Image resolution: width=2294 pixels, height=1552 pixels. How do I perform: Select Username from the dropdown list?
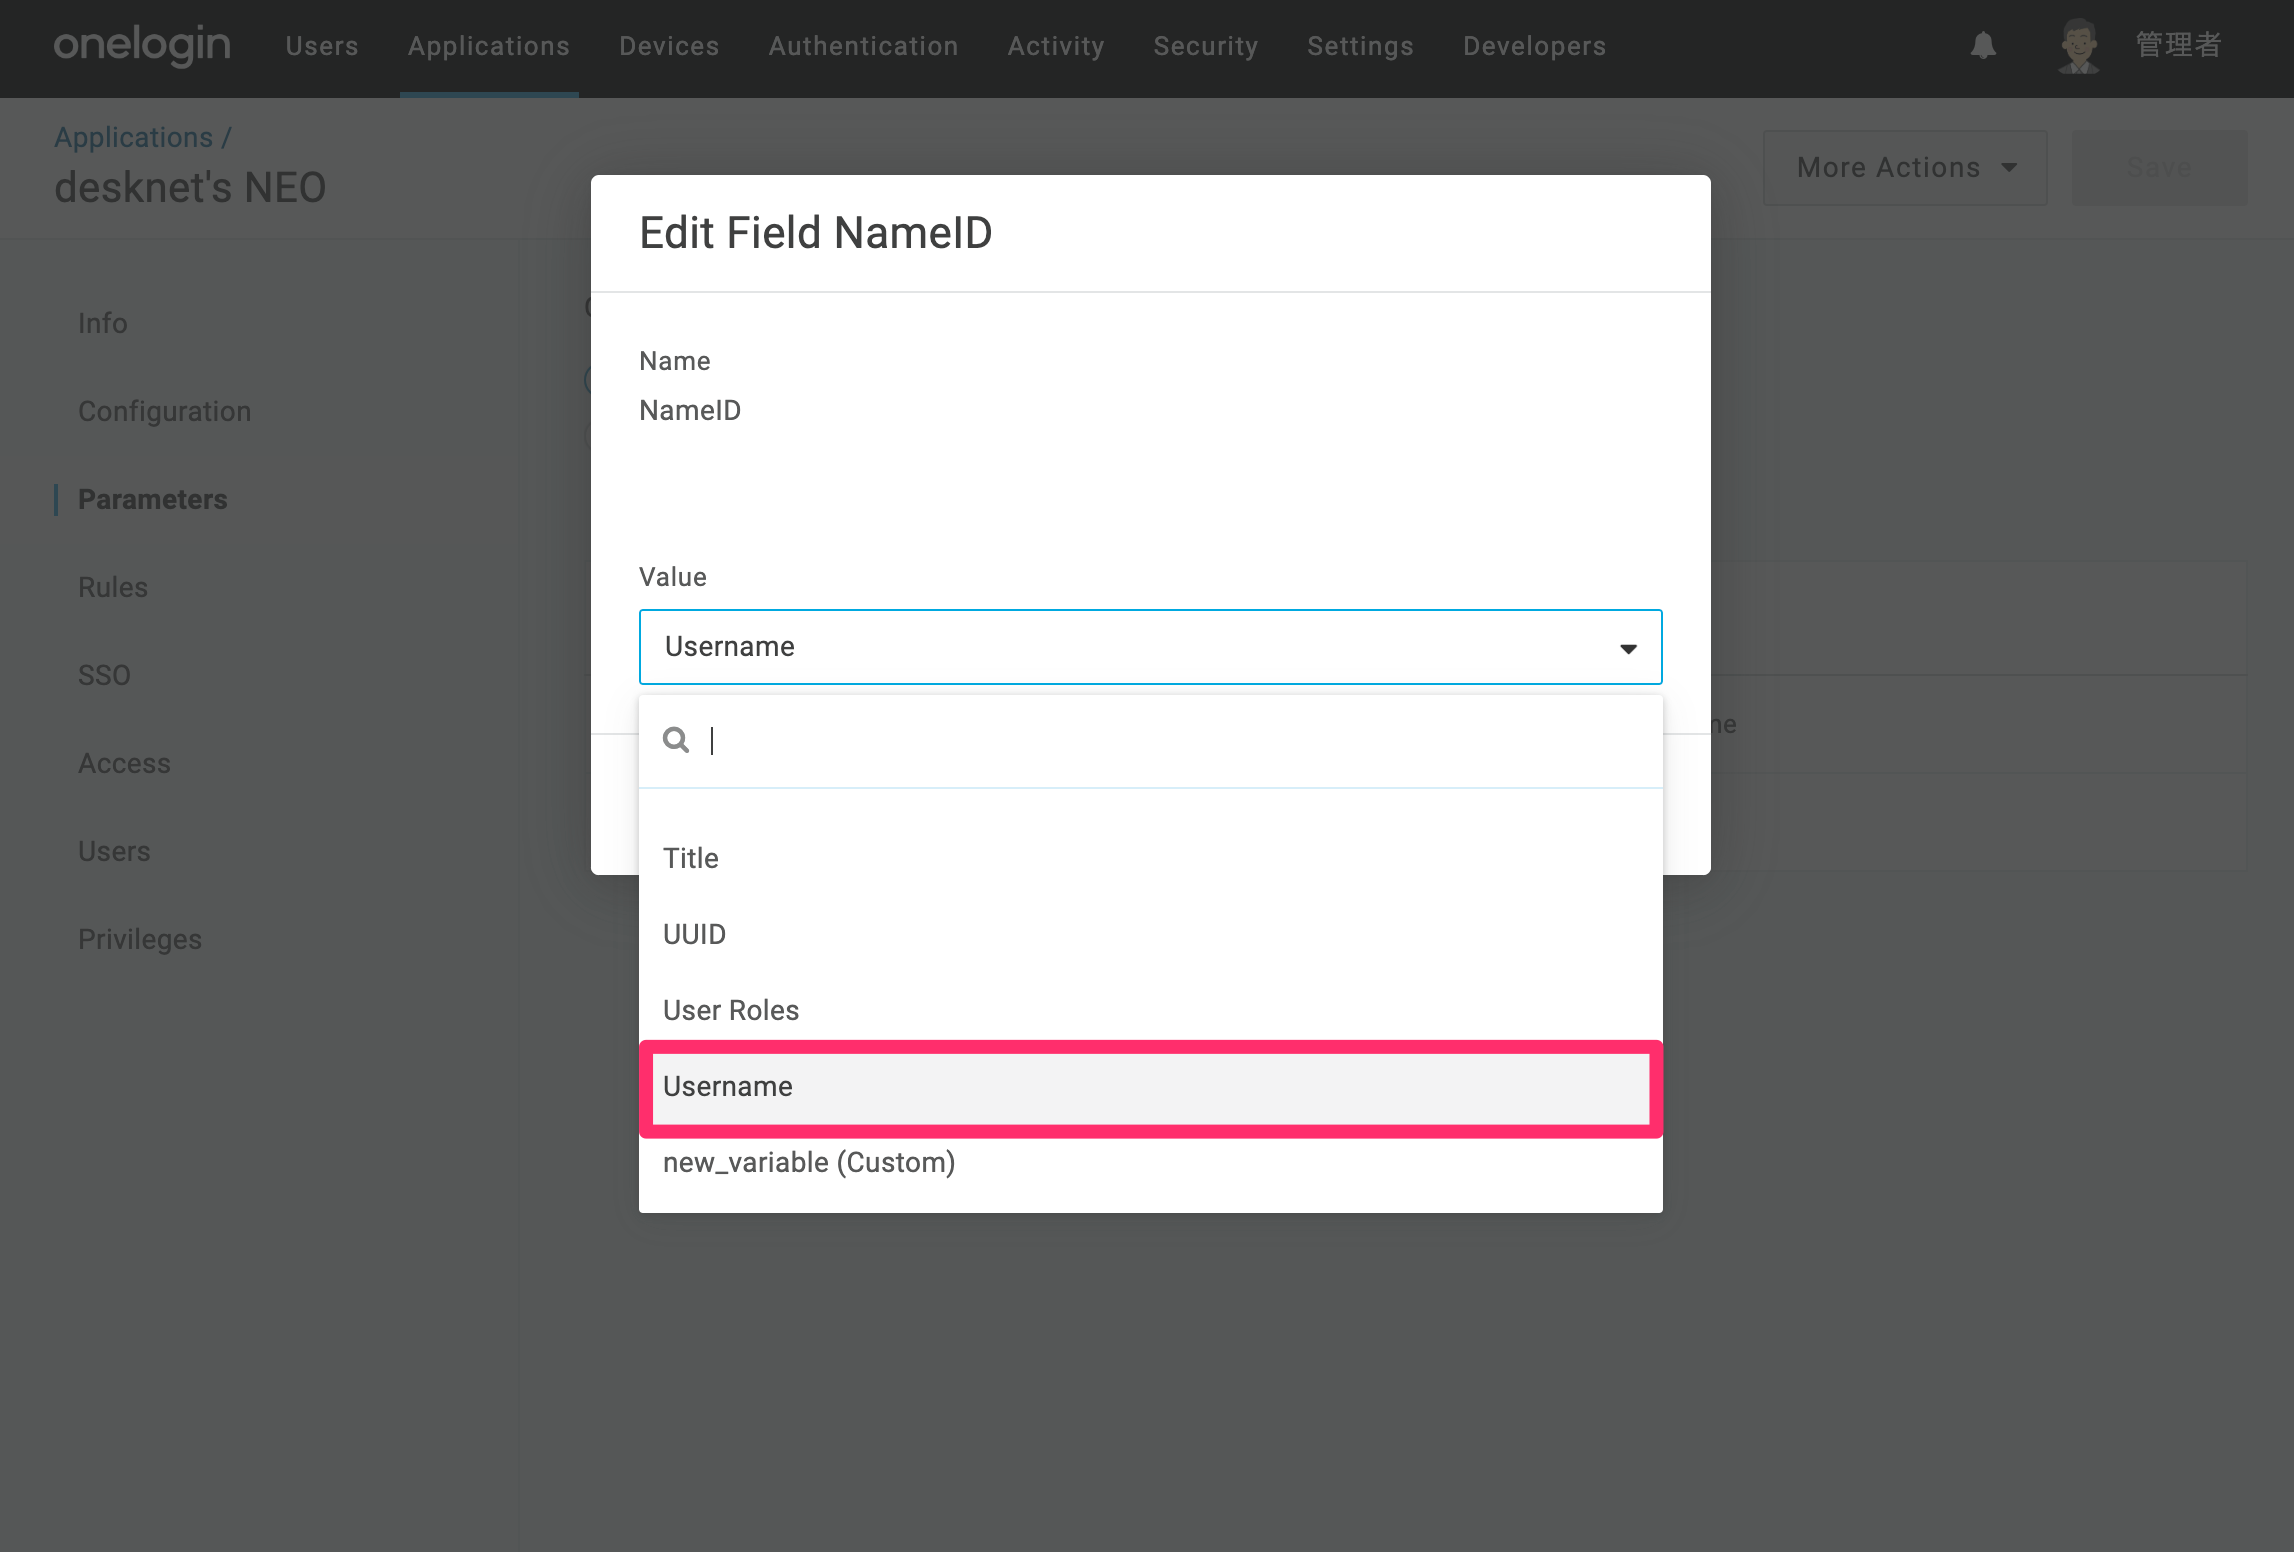(1150, 1087)
